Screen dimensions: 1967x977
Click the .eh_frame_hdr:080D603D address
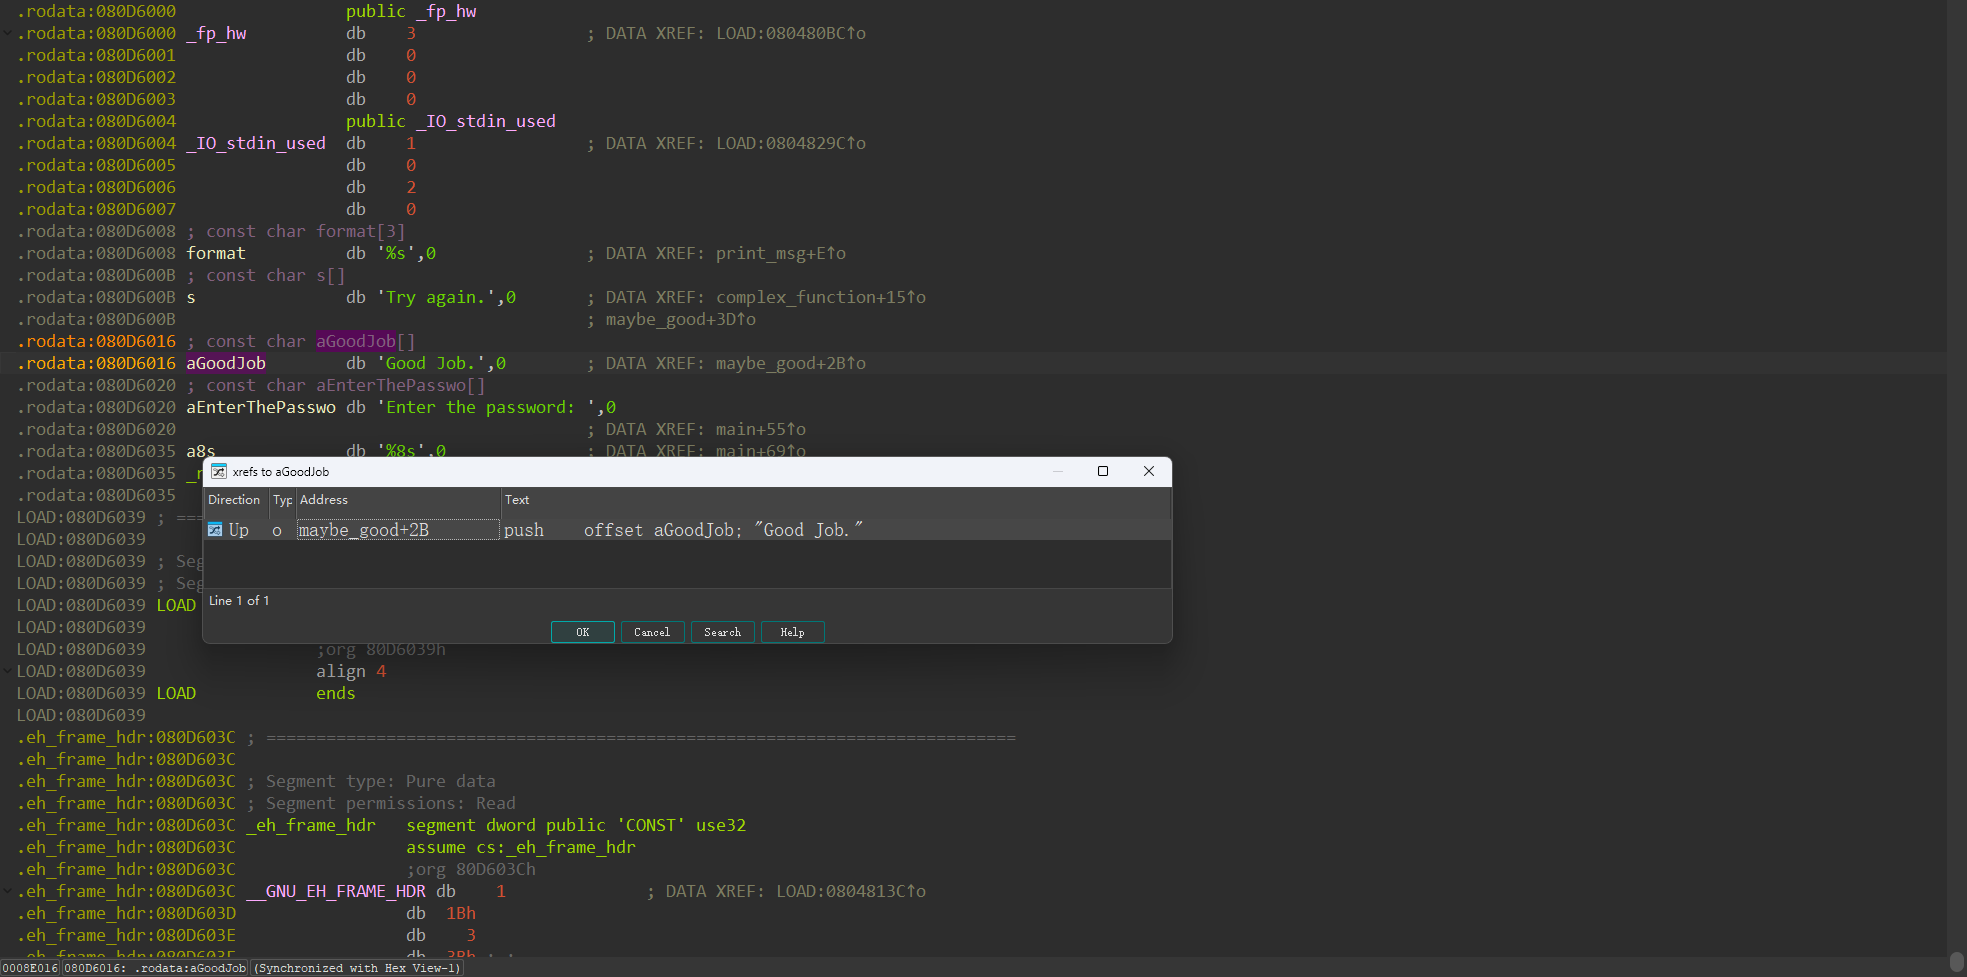point(126,913)
